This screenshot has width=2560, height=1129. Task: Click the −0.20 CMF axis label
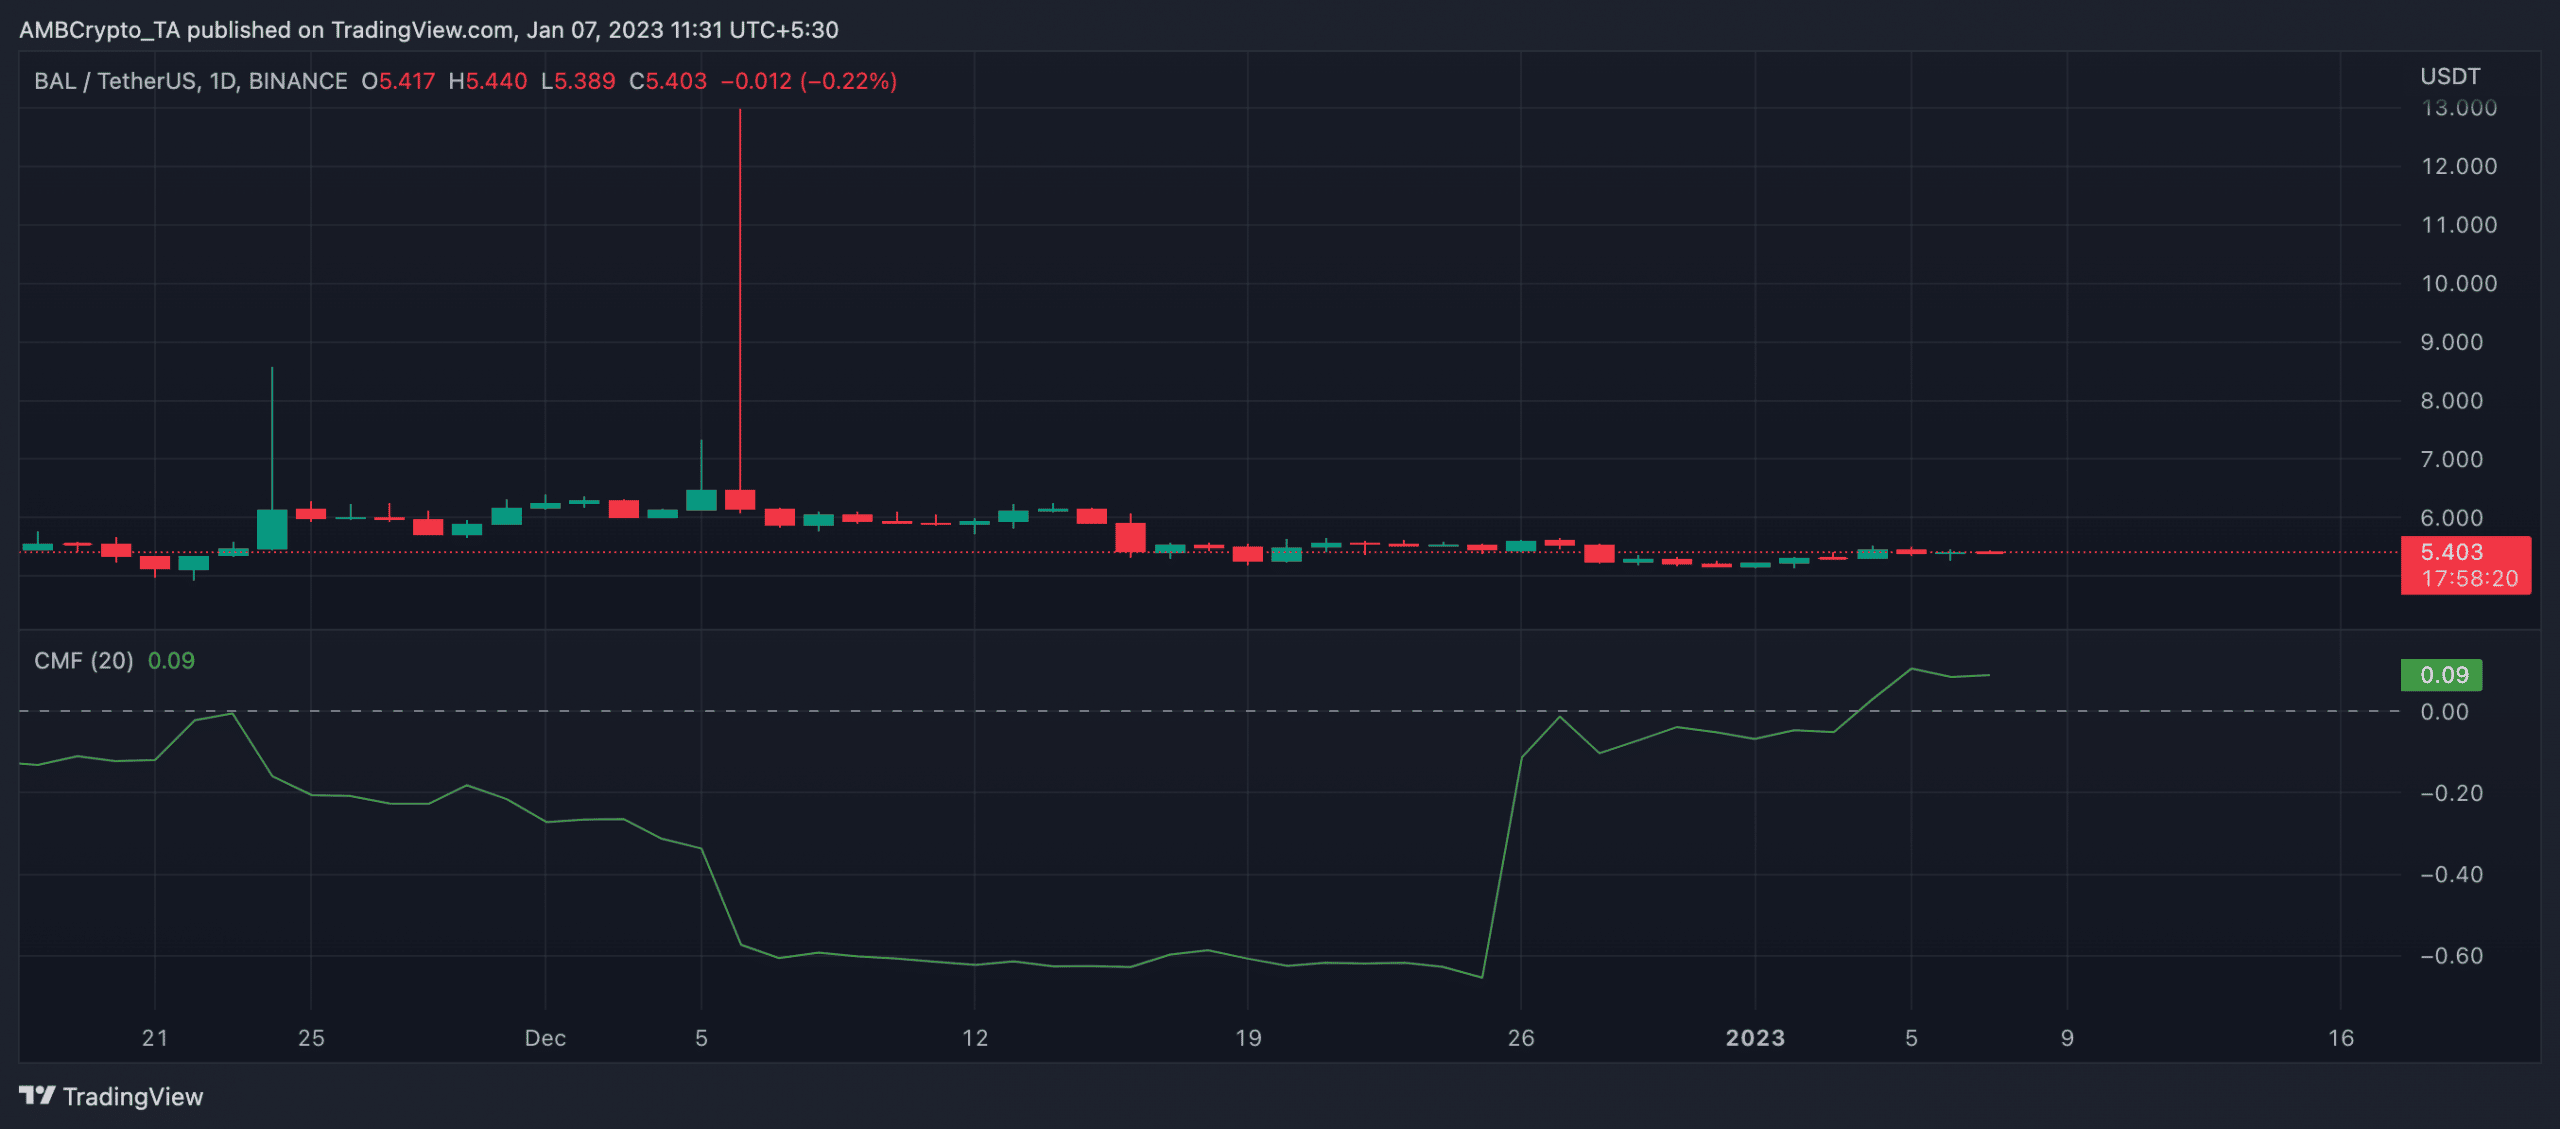pos(2451,793)
